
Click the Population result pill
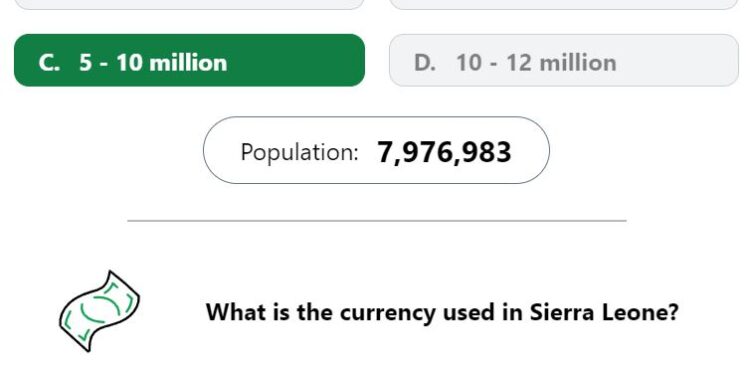pos(376,150)
